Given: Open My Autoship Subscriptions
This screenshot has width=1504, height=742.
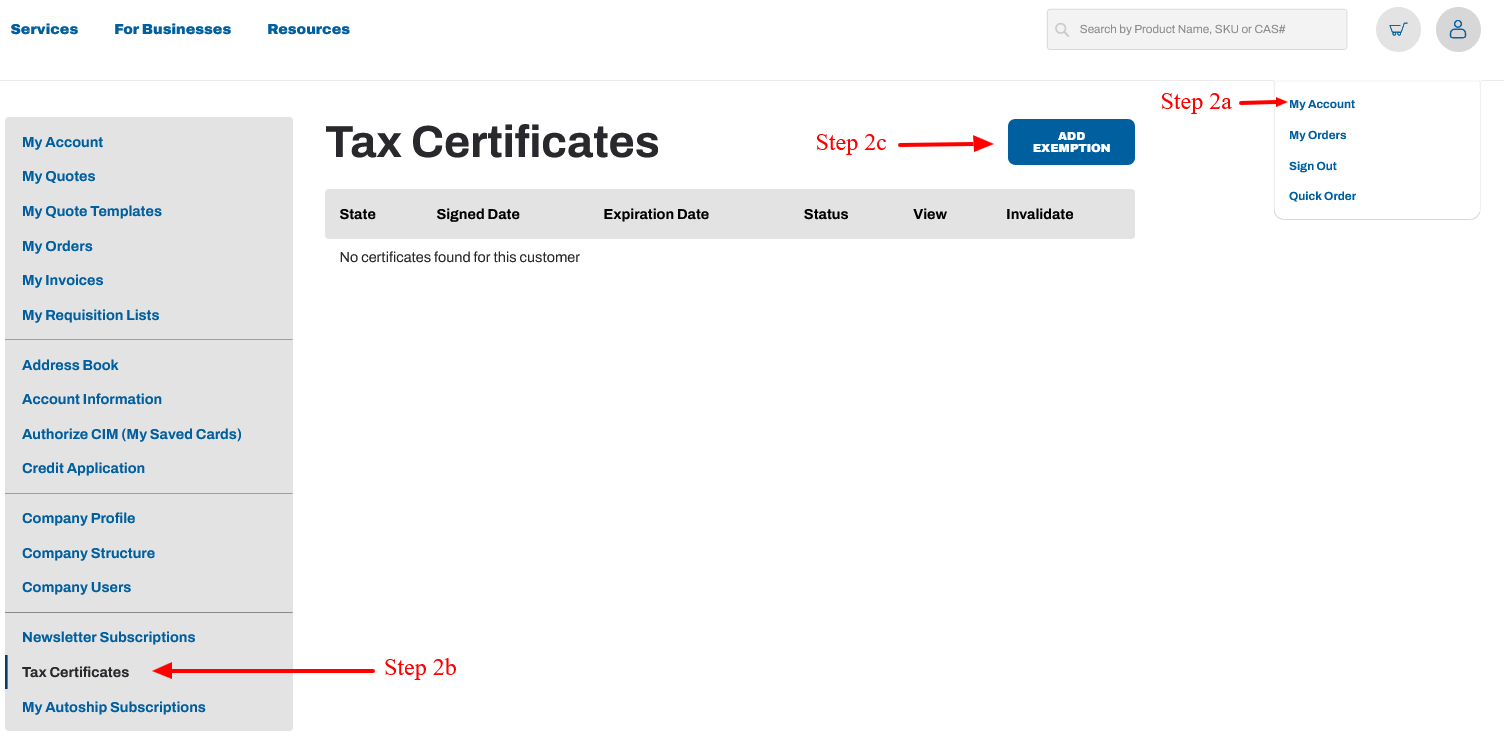Looking at the screenshot, I should (113, 707).
